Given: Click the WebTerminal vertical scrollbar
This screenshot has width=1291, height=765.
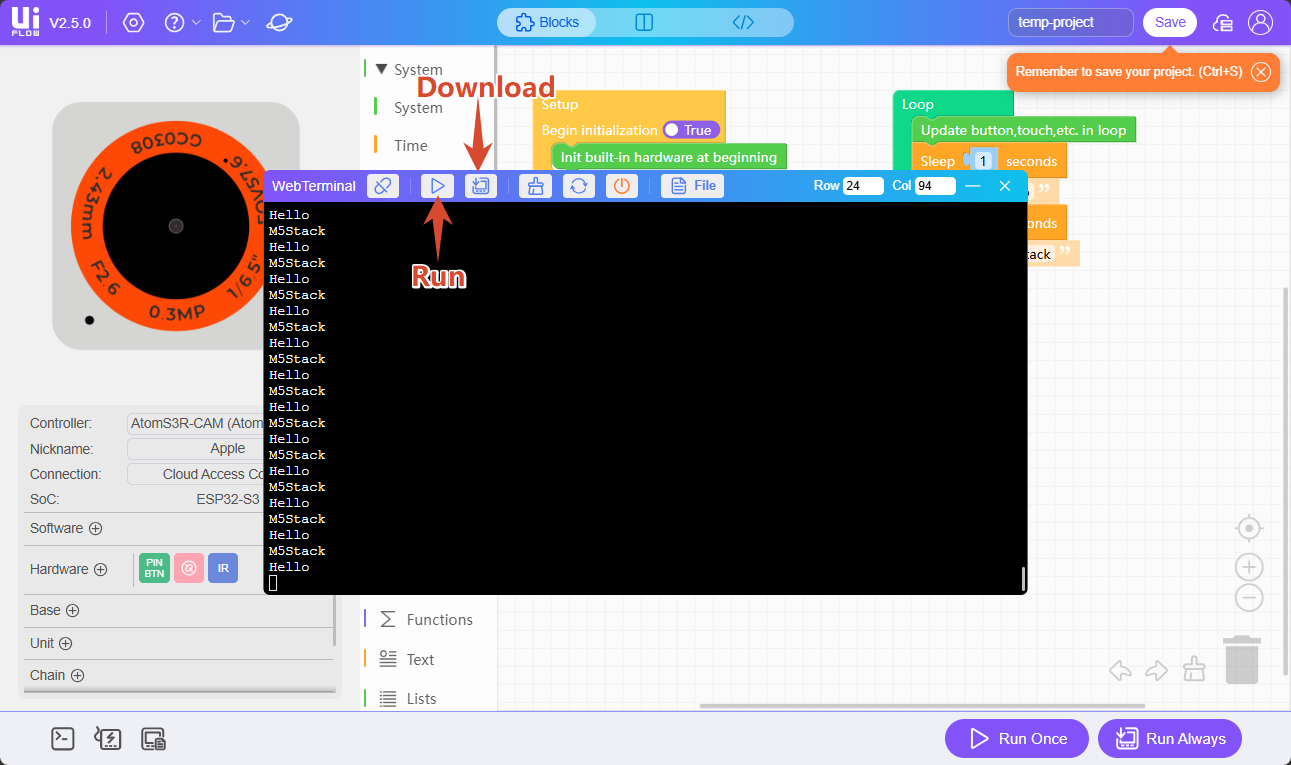Looking at the screenshot, I should coord(1023,578).
